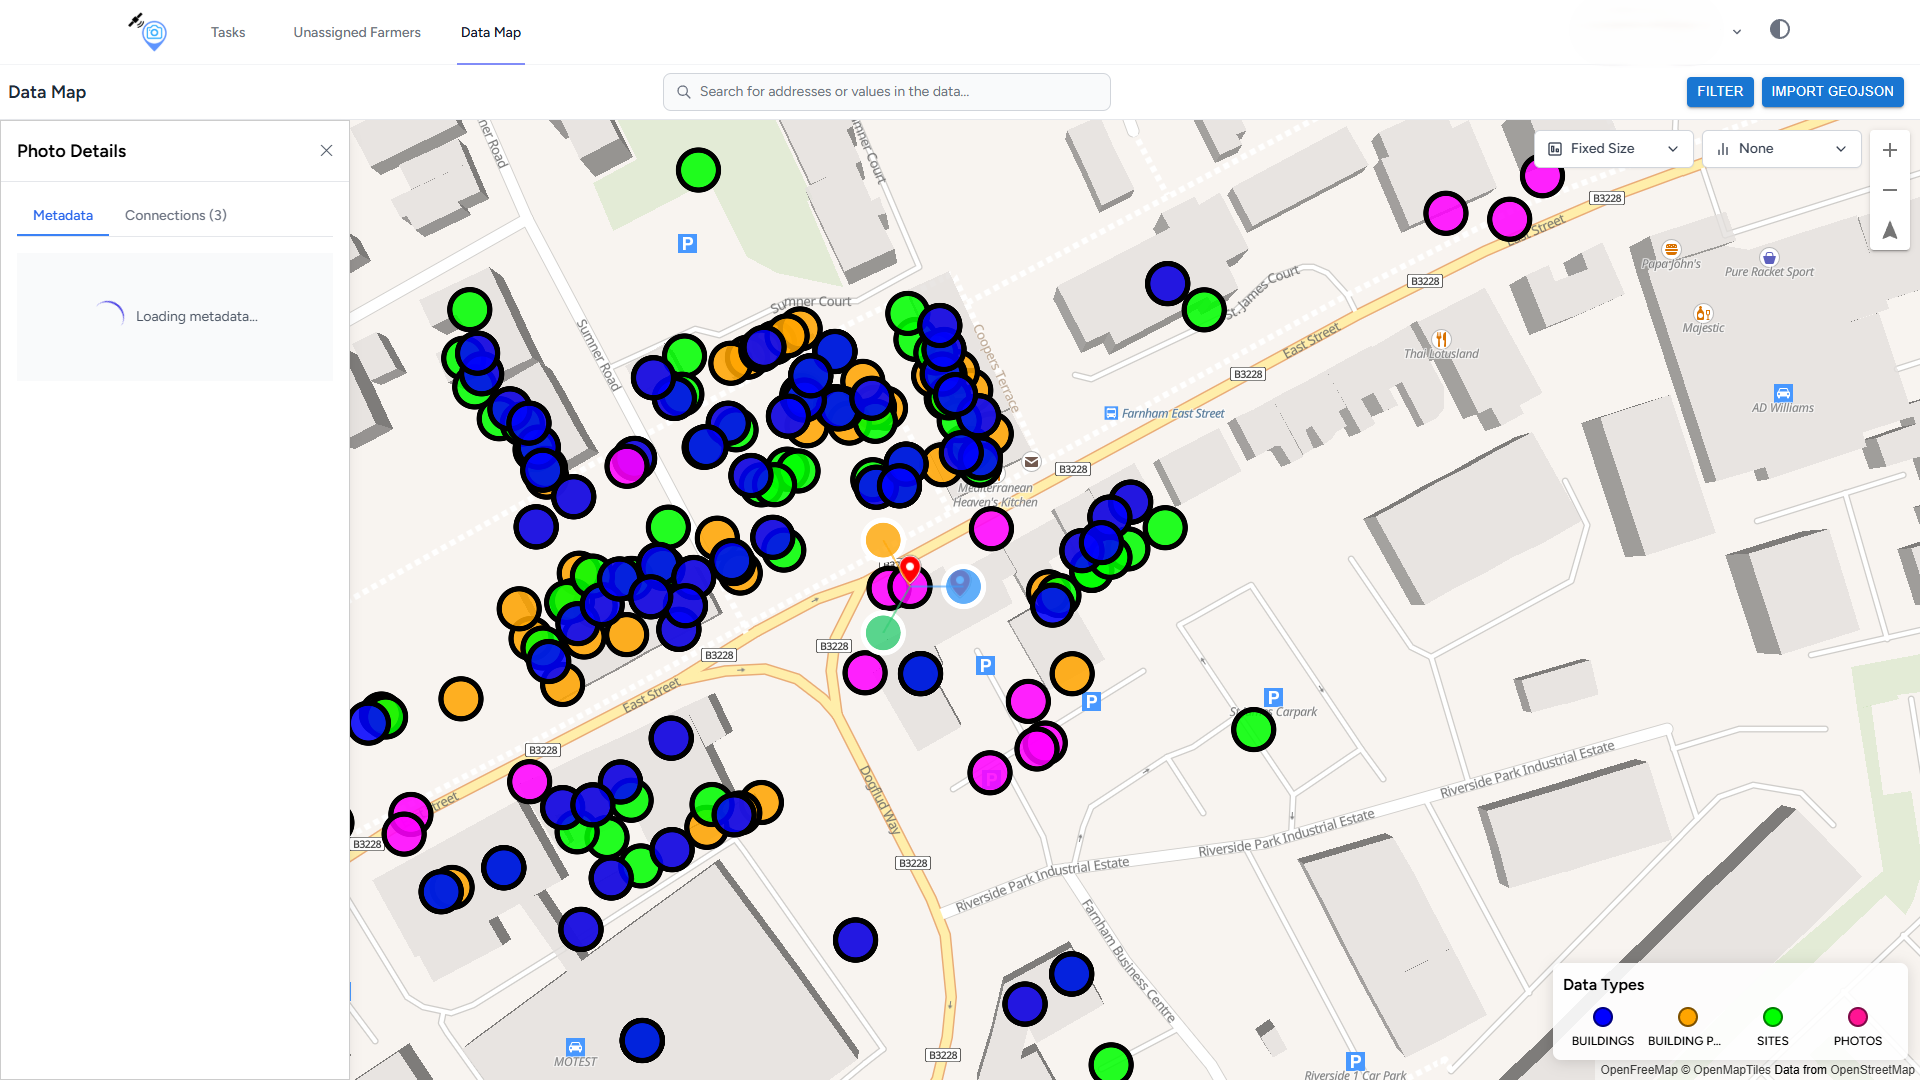The width and height of the screenshot is (1920, 1080).
Task: Toggle PHOTOS pink legend swatch
Action: 1857,1017
